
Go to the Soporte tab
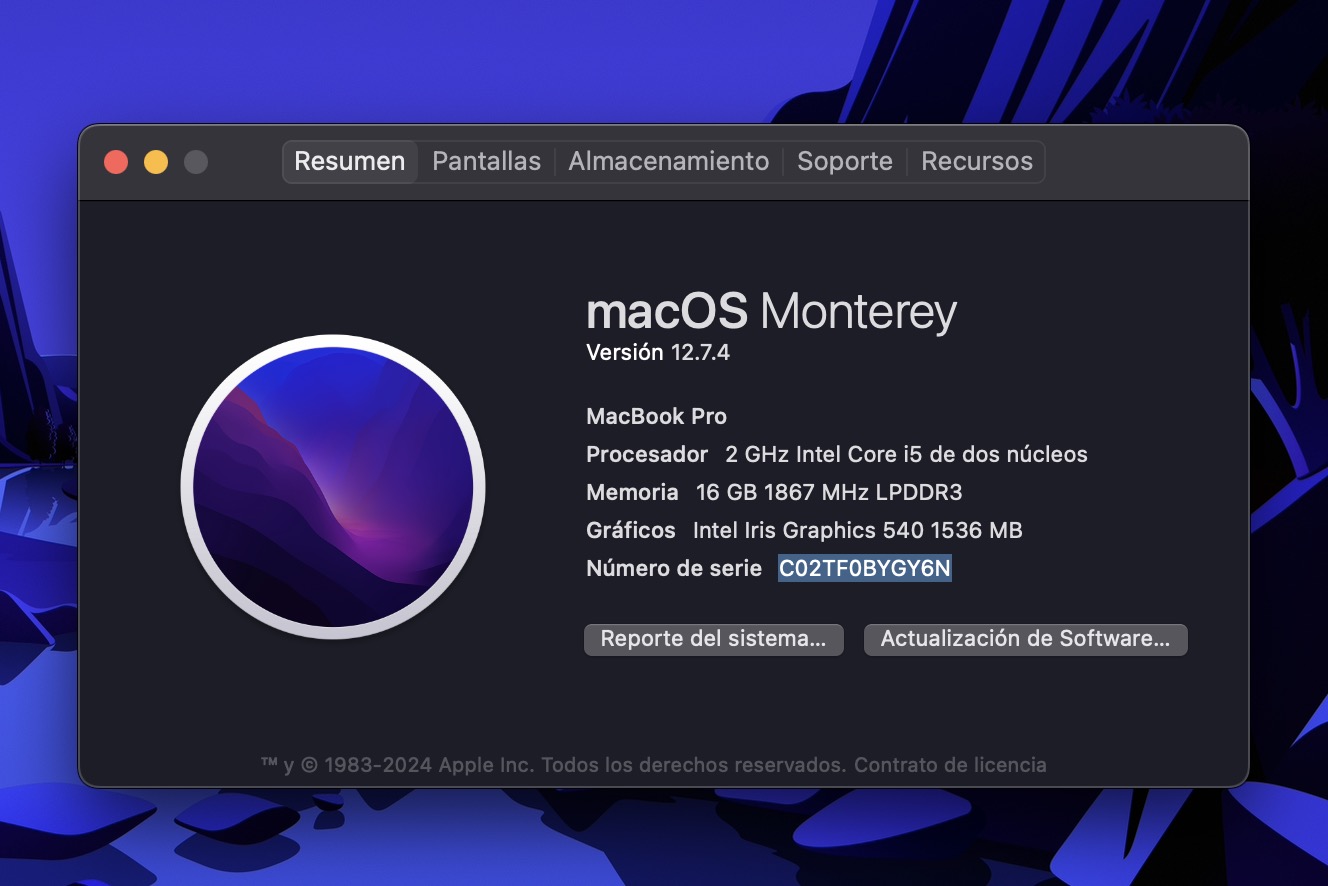pyautogui.click(x=844, y=162)
